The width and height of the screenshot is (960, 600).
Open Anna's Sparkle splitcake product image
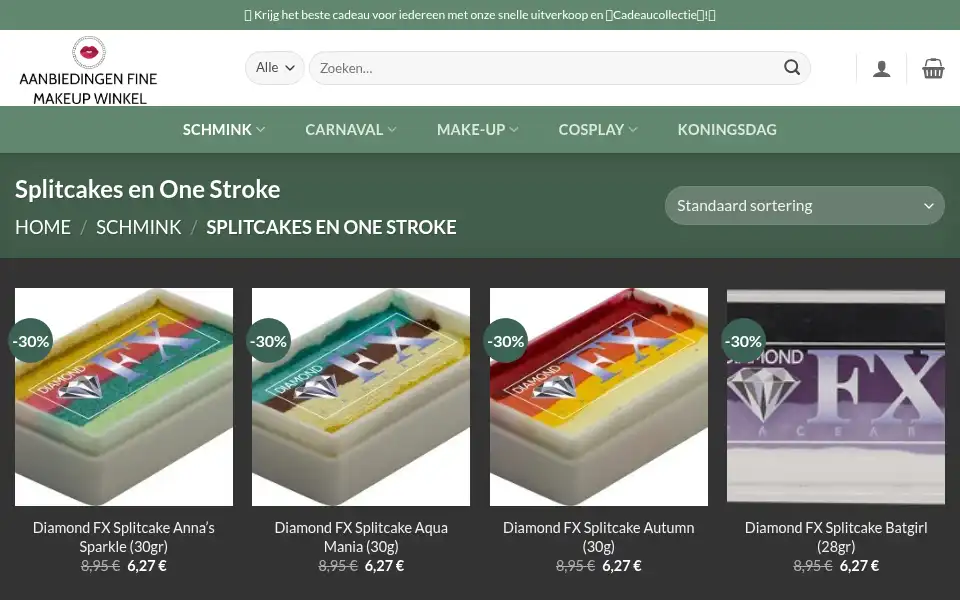coord(124,397)
